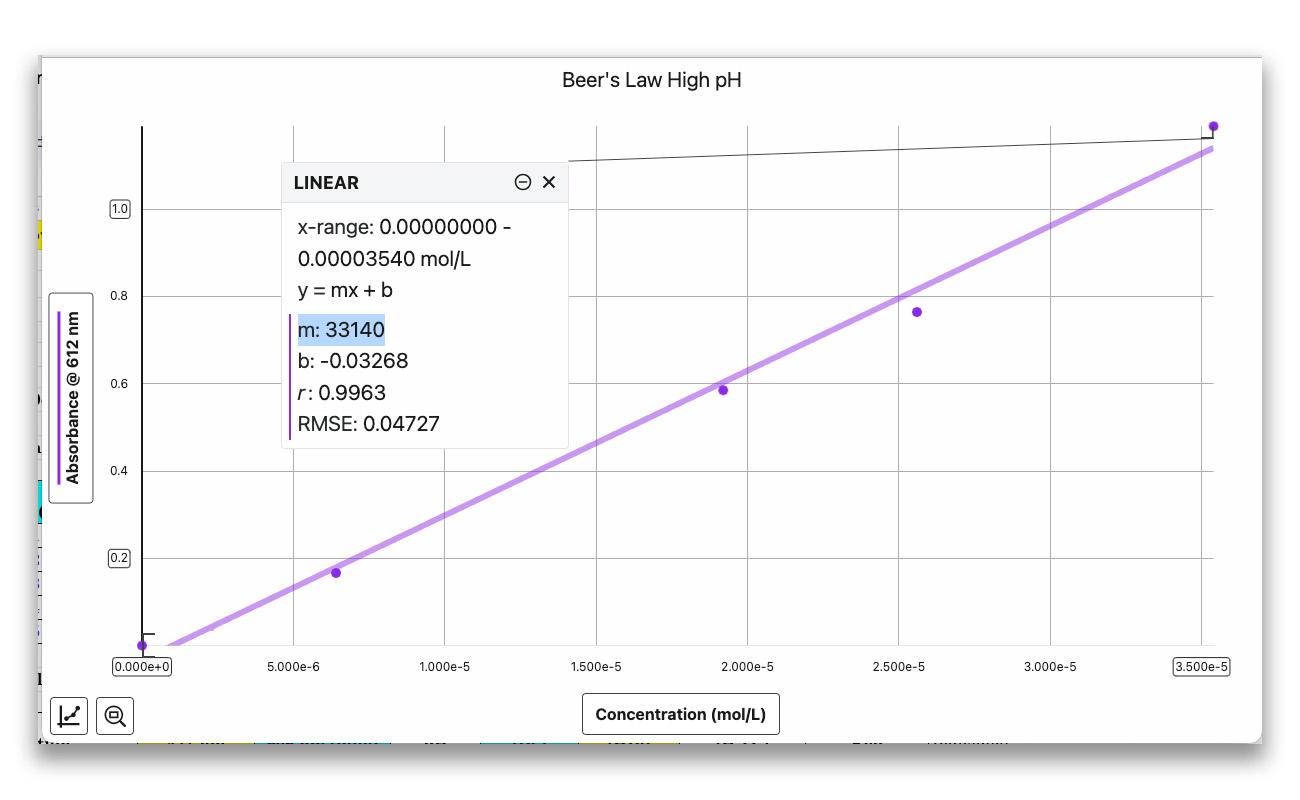This screenshot has height=800, width=1300.
Task: Select the data point near absorbance 0.76
Action: (917, 312)
